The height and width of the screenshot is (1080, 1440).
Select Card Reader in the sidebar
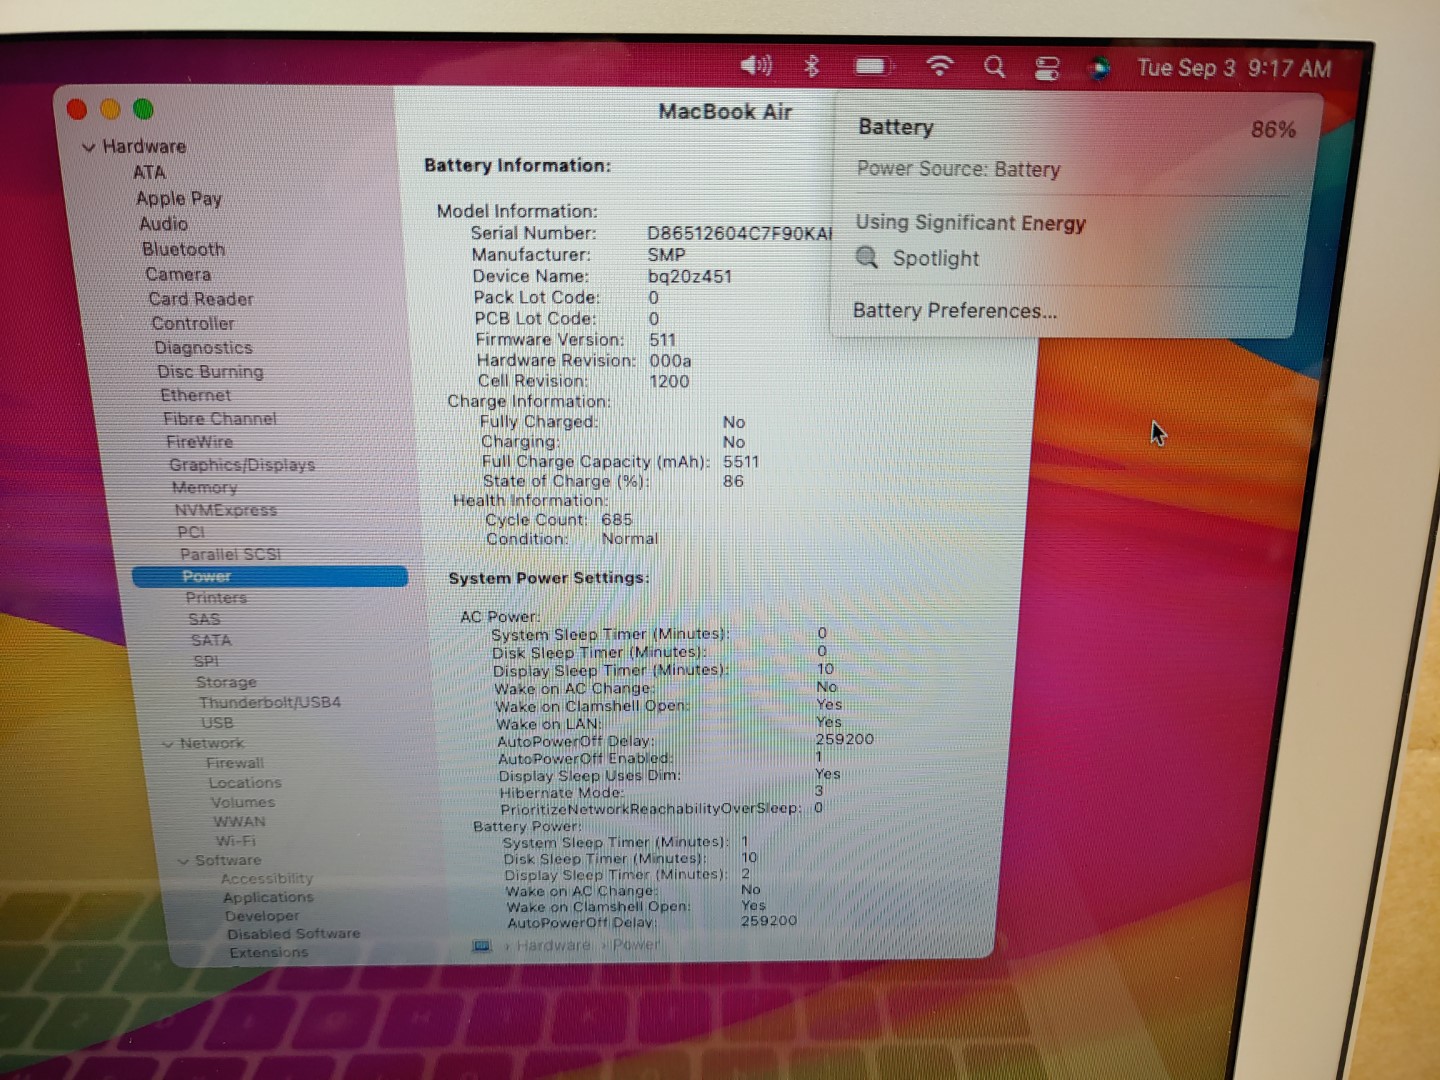click(x=200, y=299)
